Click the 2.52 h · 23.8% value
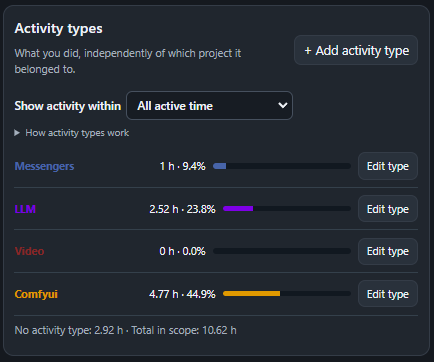This screenshot has width=434, height=362. [182, 209]
